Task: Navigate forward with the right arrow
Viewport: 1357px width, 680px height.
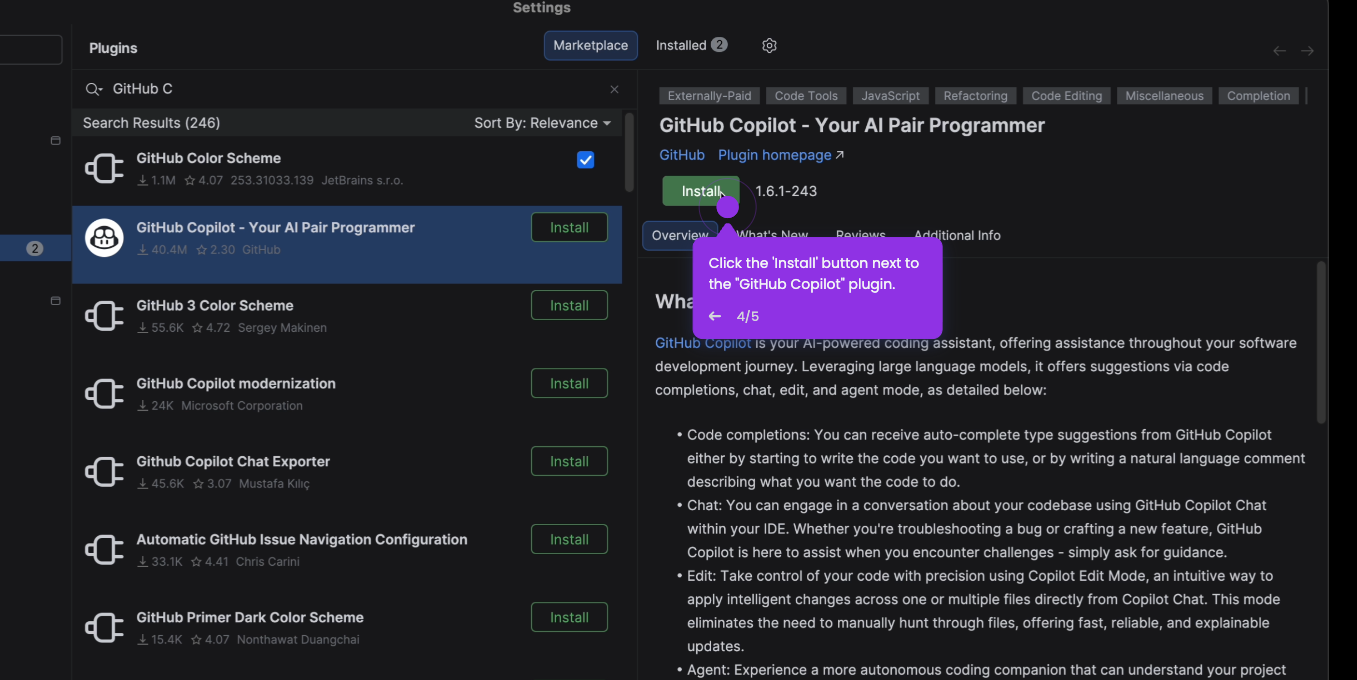Action: click(x=1307, y=50)
